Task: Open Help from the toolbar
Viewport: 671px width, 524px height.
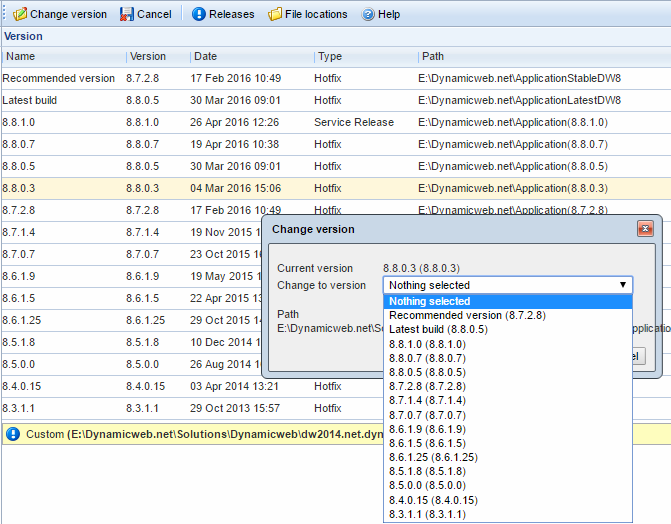Action: (x=368, y=15)
